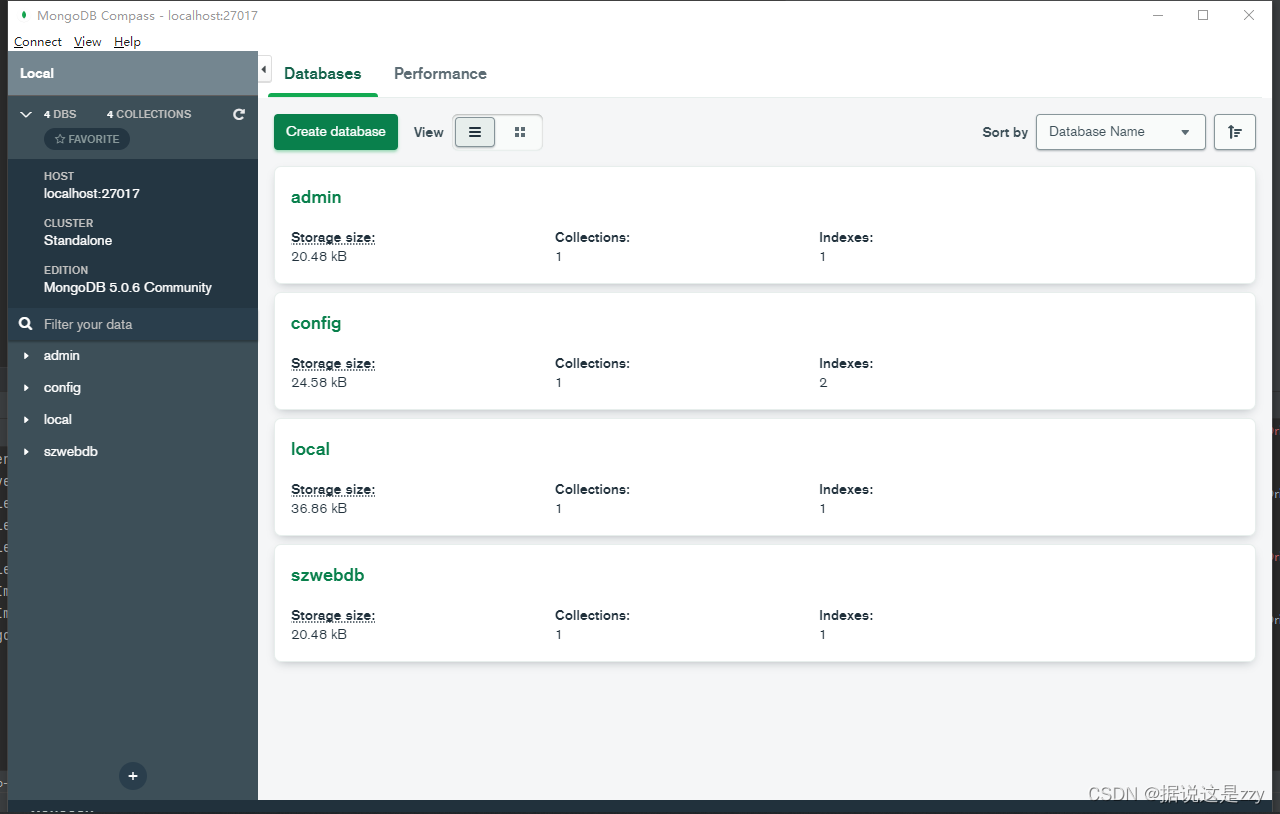Open the szwebdb database card title
This screenshot has width=1280, height=814.
click(x=328, y=575)
